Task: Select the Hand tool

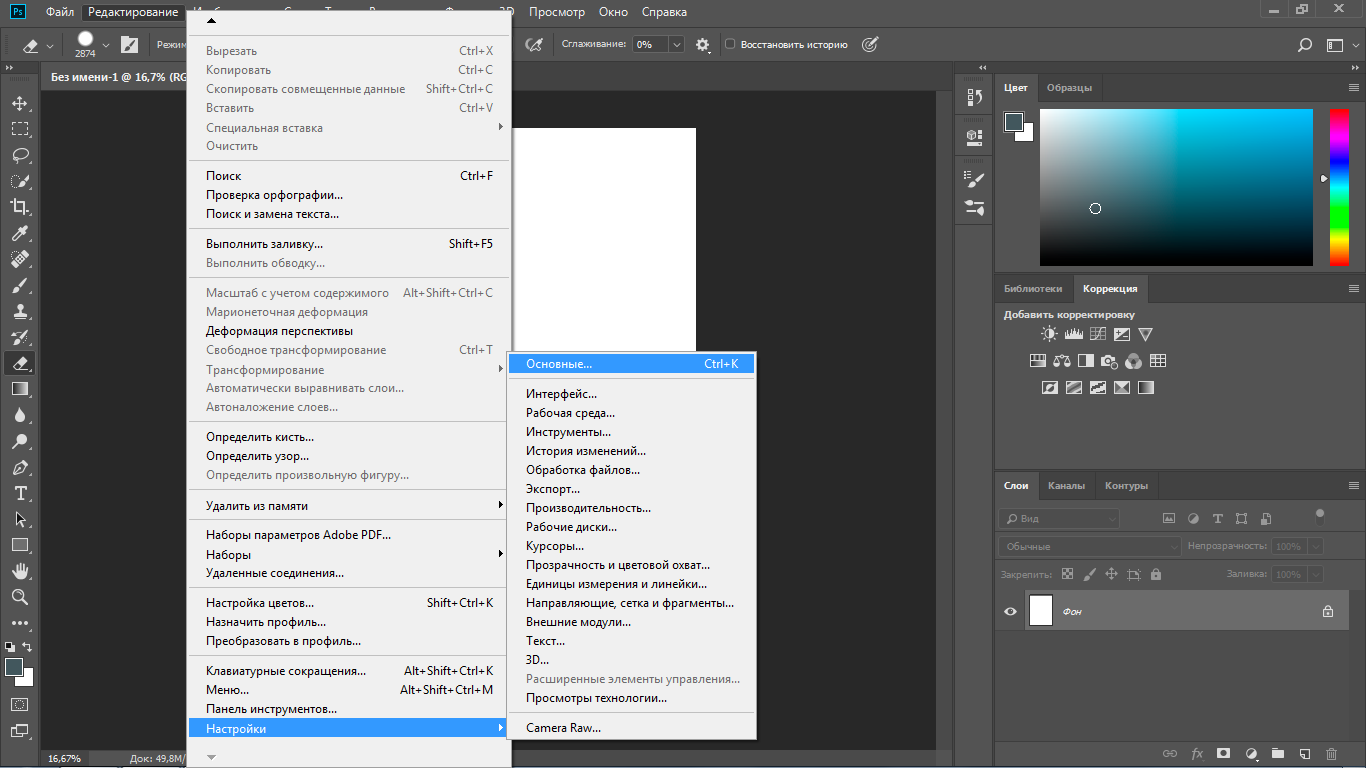Action: pyautogui.click(x=20, y=571)
